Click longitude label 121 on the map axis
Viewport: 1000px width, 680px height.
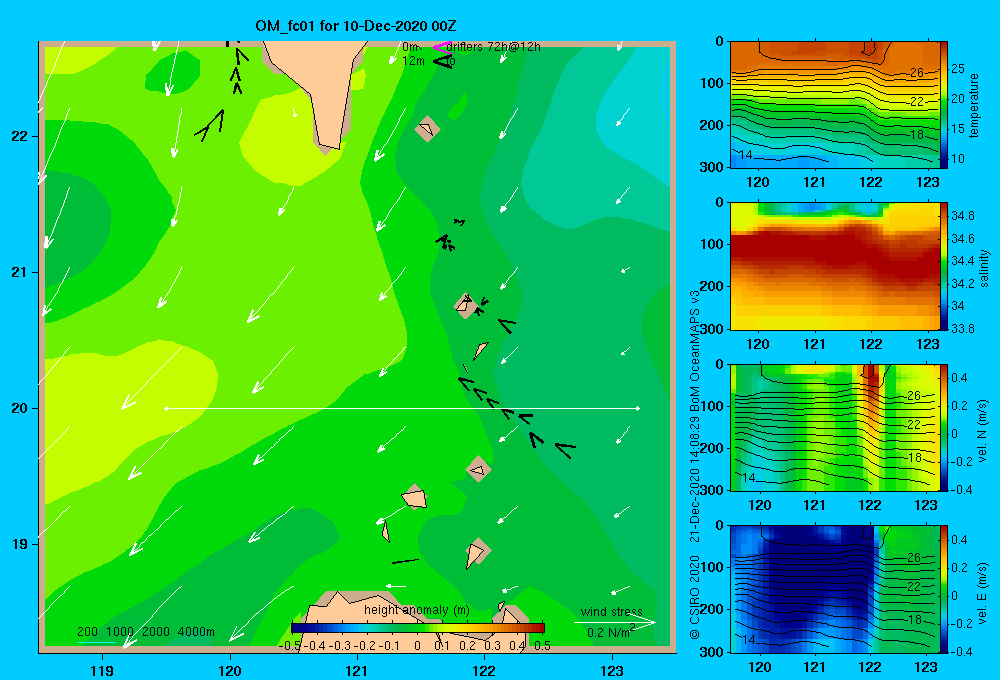(x=357, y=671)
